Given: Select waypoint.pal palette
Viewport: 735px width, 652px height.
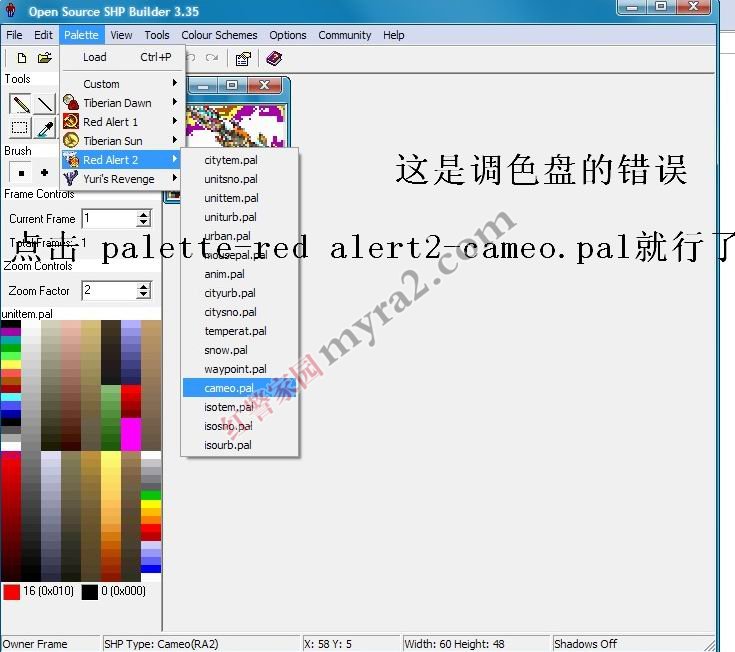Looking at the screenshot, I should [x=240, y=369].
